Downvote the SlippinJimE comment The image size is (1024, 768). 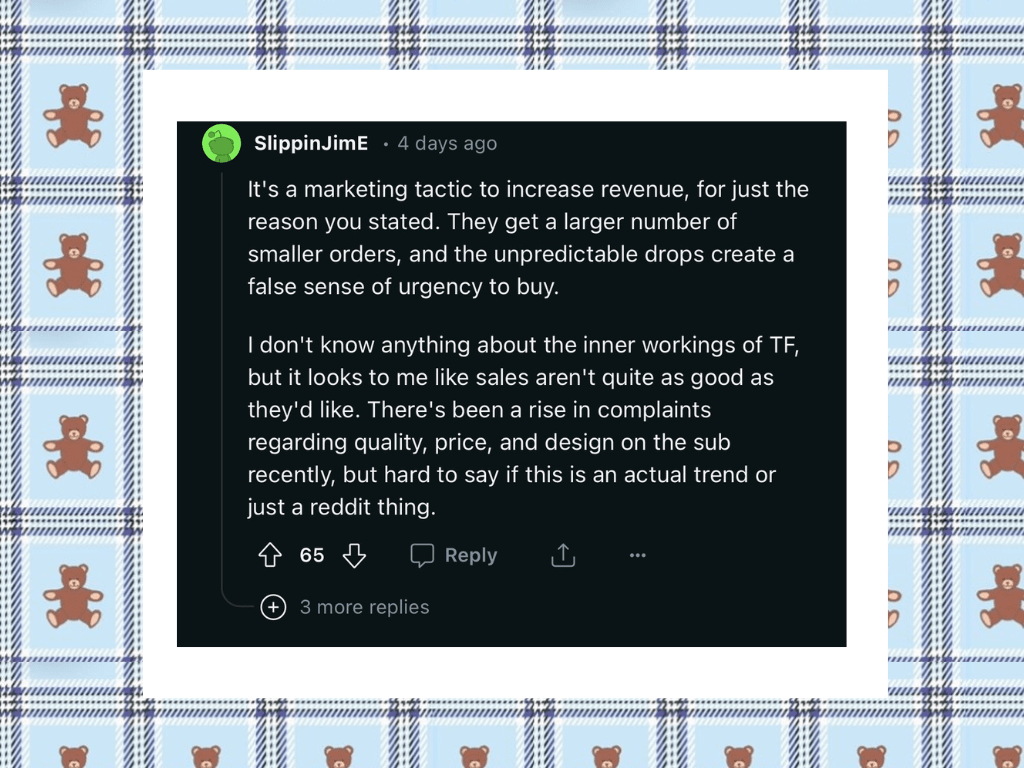354,556
